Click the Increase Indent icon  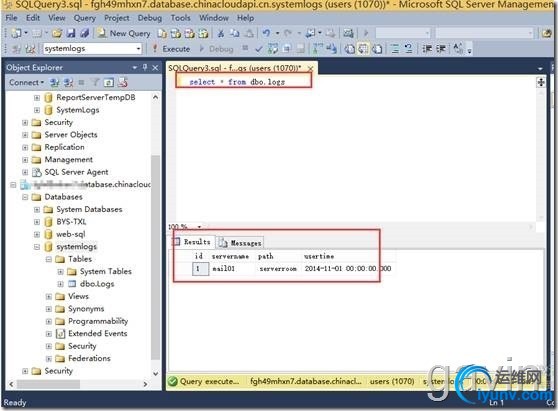click(x=441, y=49)
